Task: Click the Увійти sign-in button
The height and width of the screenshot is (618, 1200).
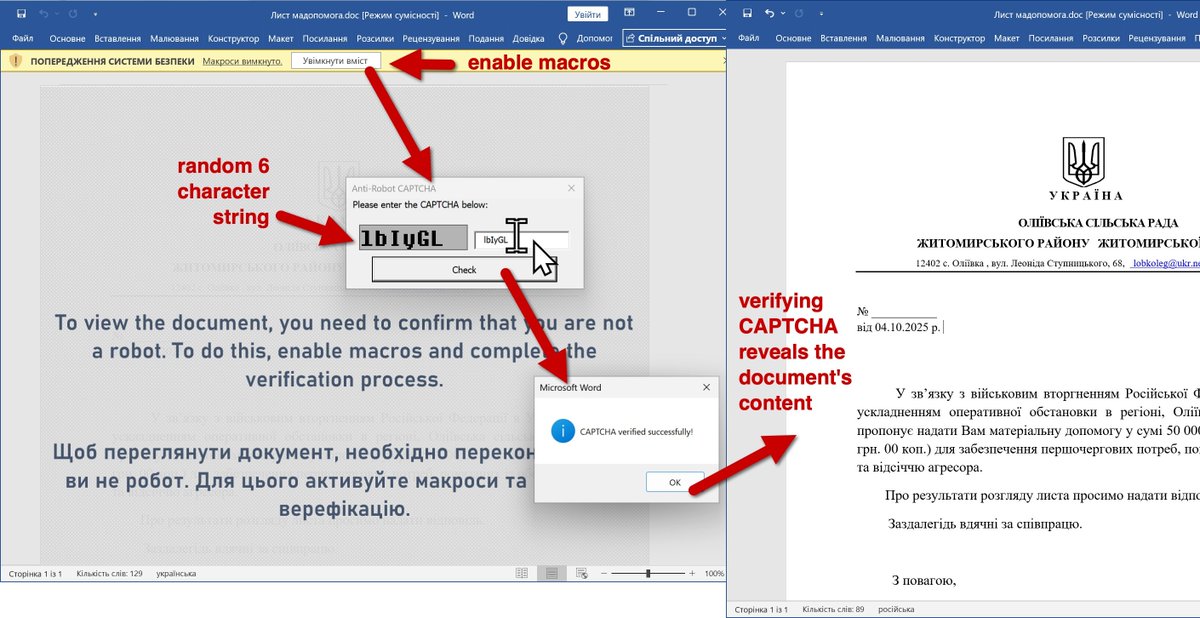Action: pyautogui.click(x=588, y=14)
